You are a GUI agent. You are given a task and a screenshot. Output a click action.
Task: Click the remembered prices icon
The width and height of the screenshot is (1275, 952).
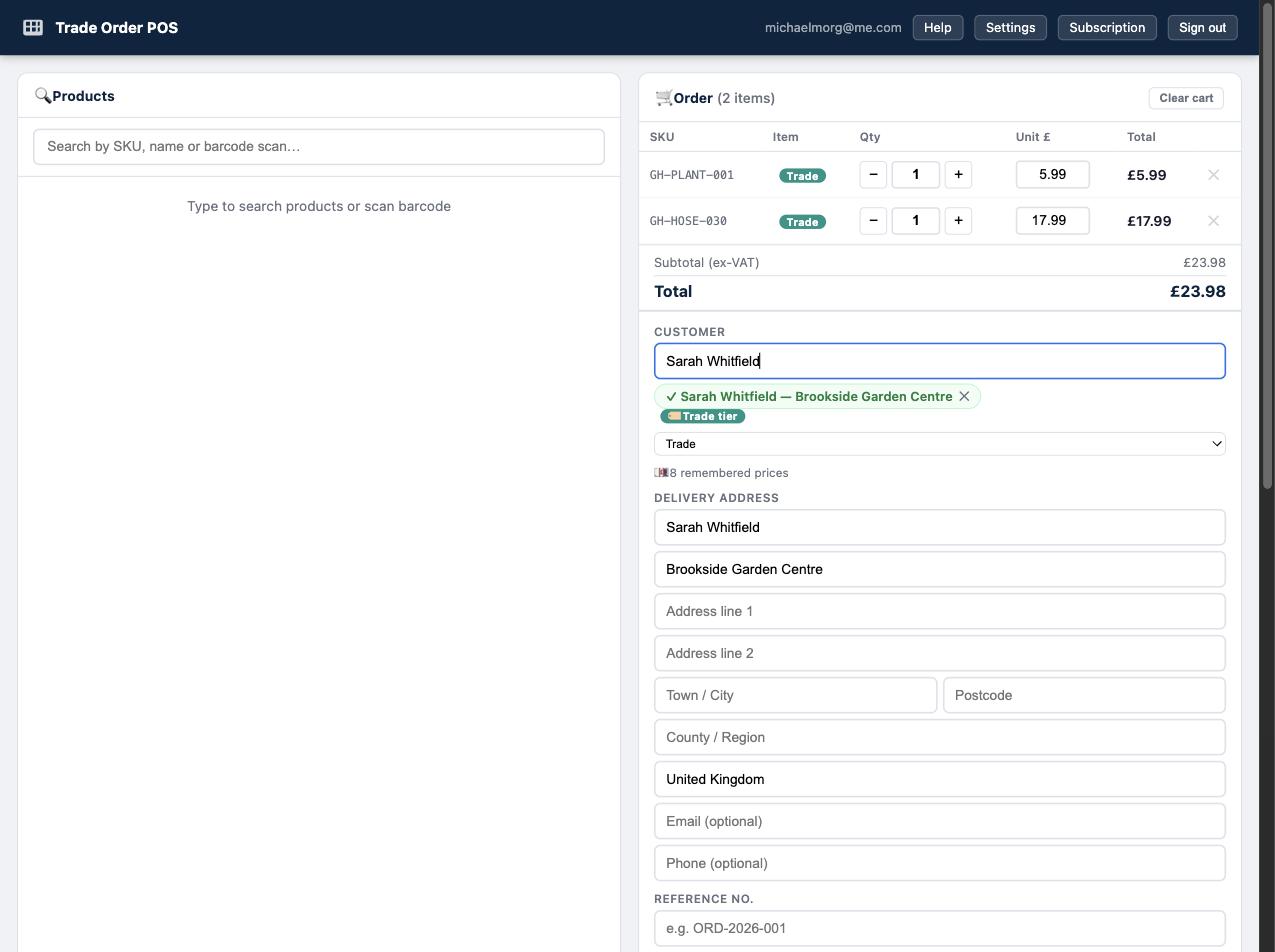point(661,473)
